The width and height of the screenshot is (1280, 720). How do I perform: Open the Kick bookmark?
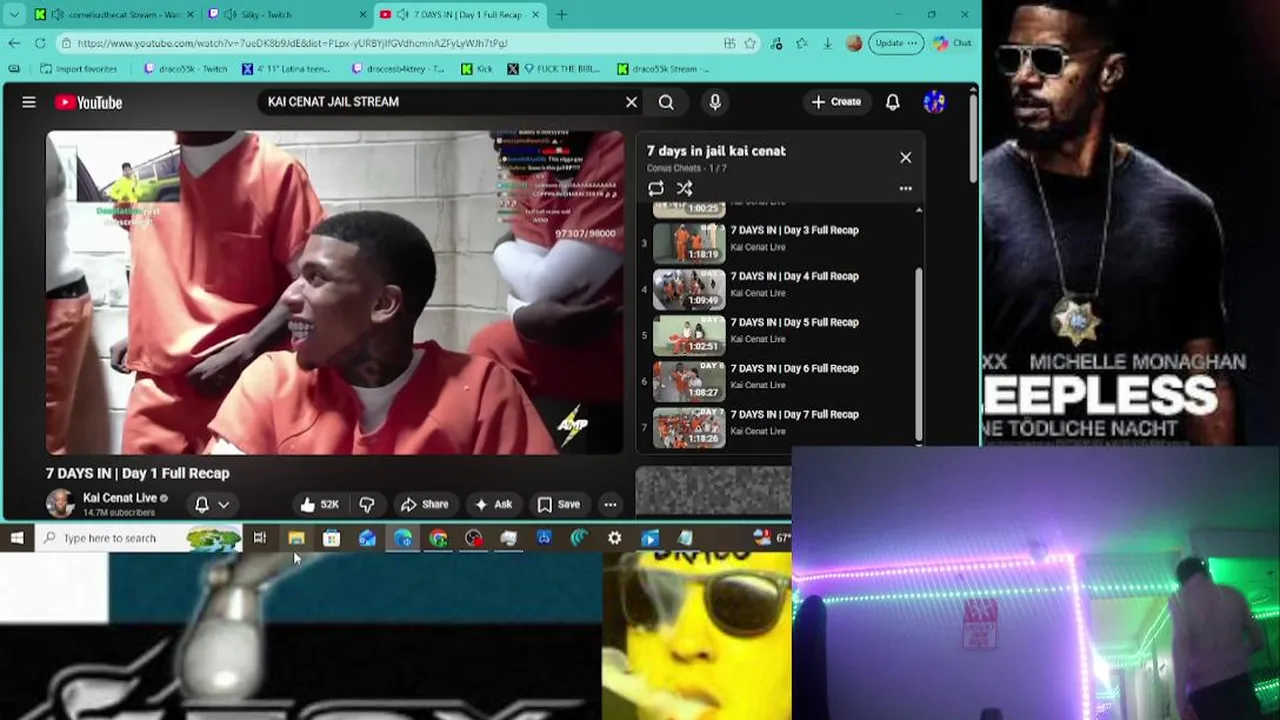[x=477, y=69]
